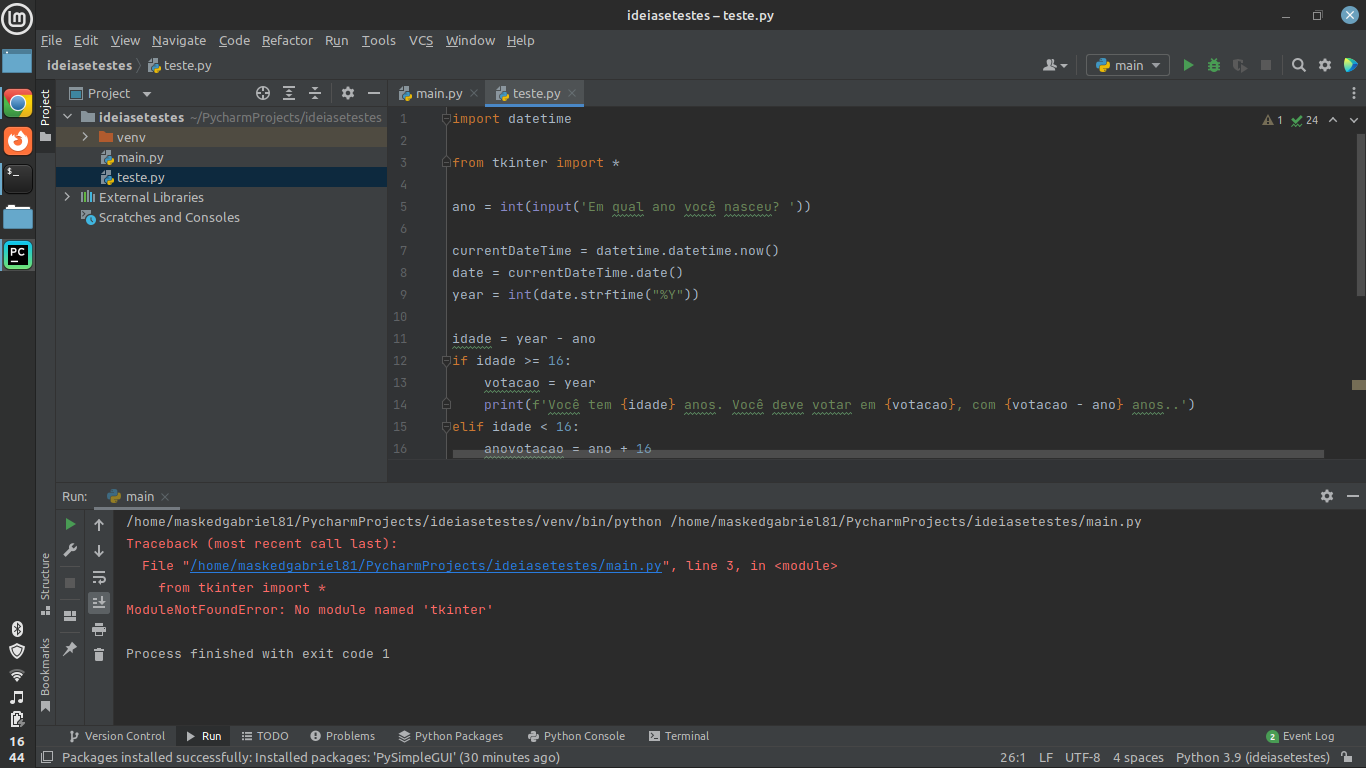
Task: Rerun main with green arrow in Run panel
Action: click(70, 523)
